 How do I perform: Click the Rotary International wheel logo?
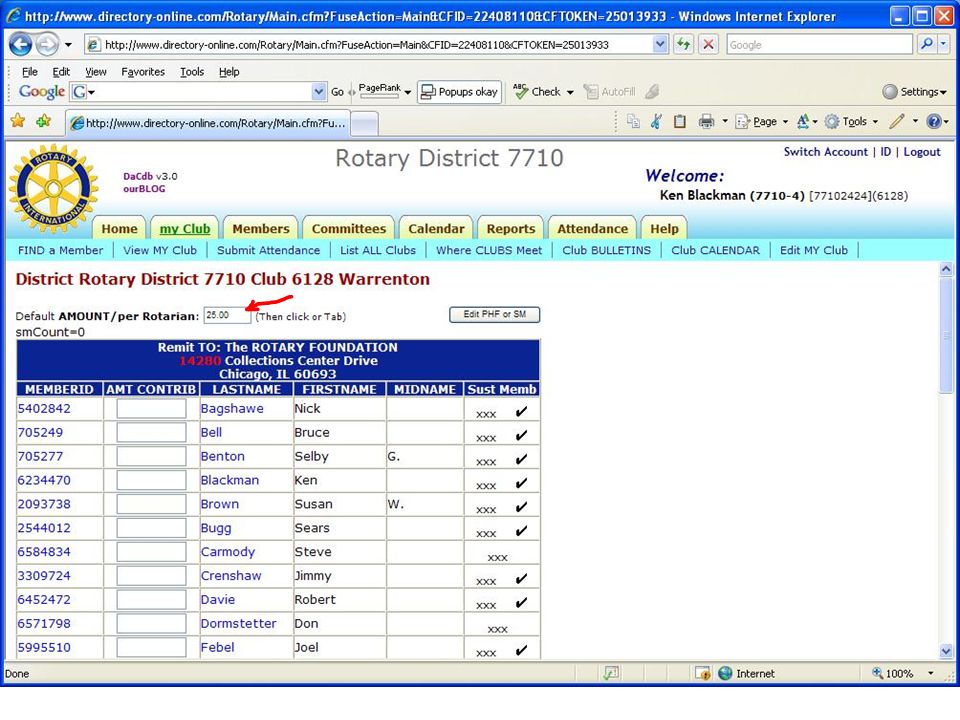point(53,189)
